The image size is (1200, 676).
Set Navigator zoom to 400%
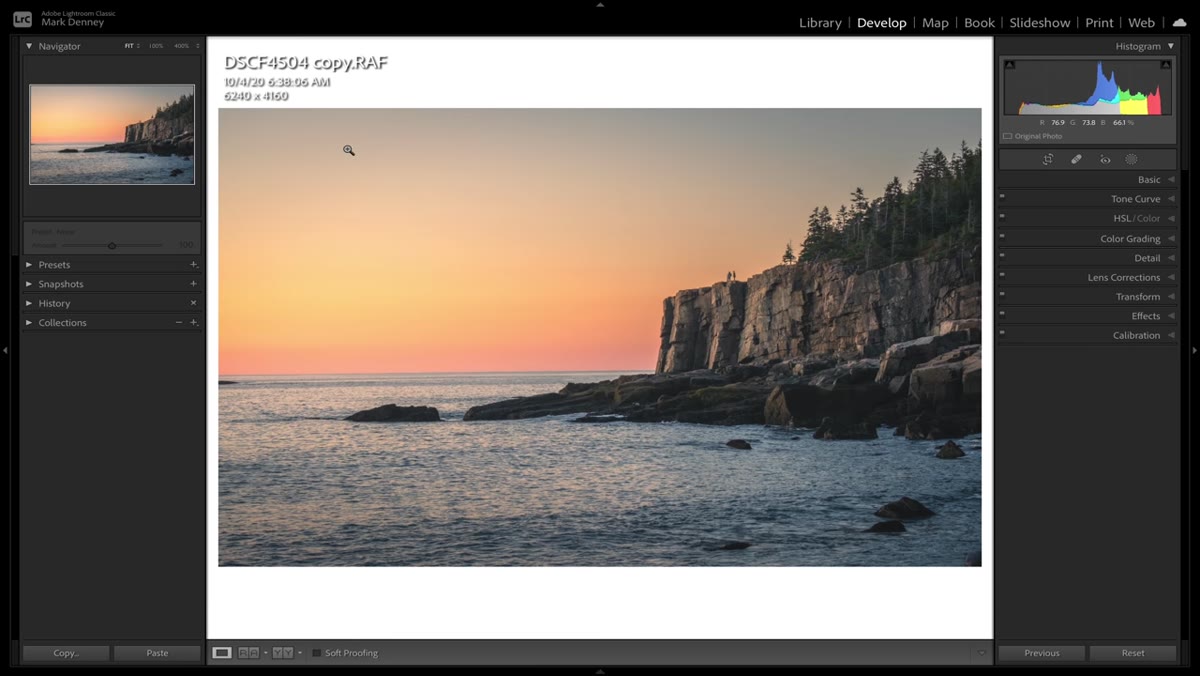pyautogui.click(x=181, y=46)
